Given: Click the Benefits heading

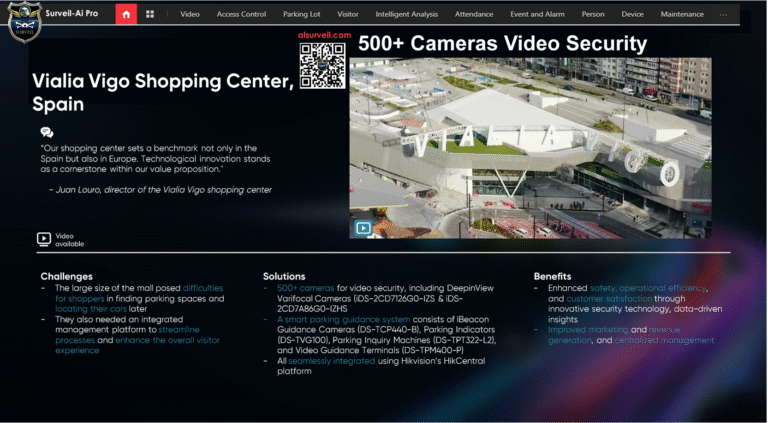Looking at the screenshot, I should point(552,276).
